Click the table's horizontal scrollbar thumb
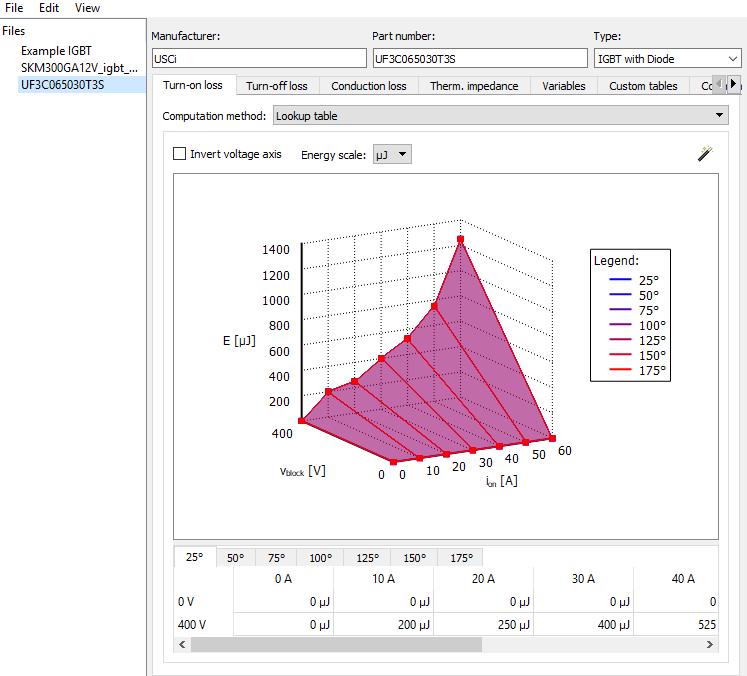The height and width of the screenshot is (676, 747). click(336, 644)
